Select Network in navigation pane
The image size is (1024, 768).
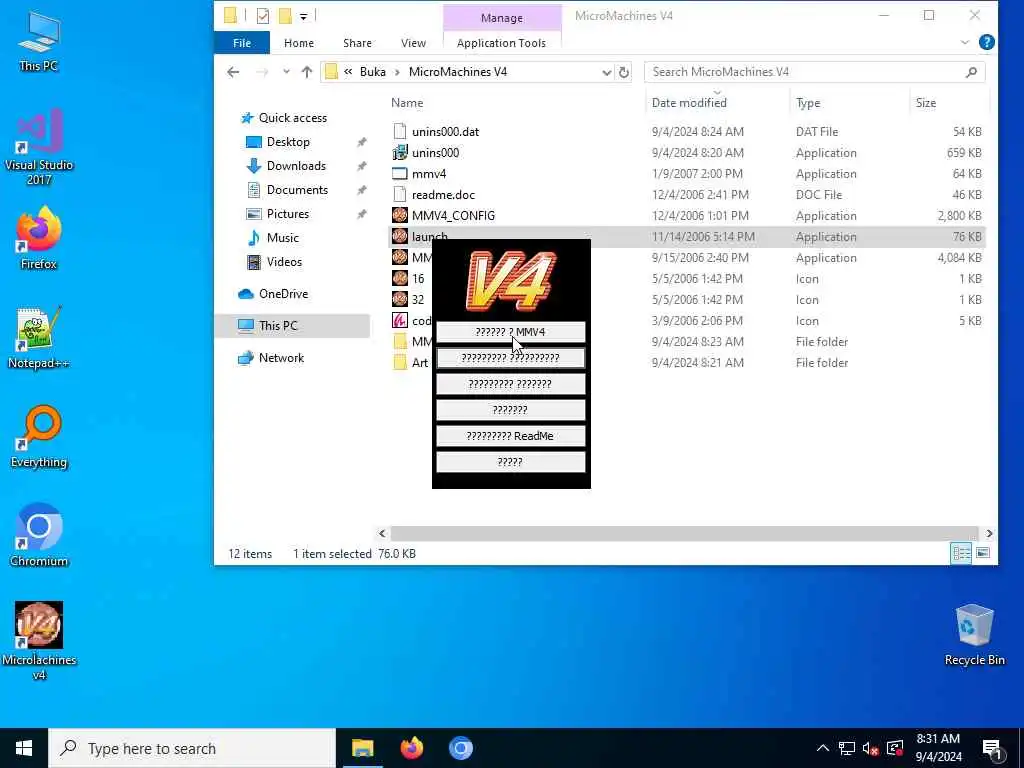281,358
